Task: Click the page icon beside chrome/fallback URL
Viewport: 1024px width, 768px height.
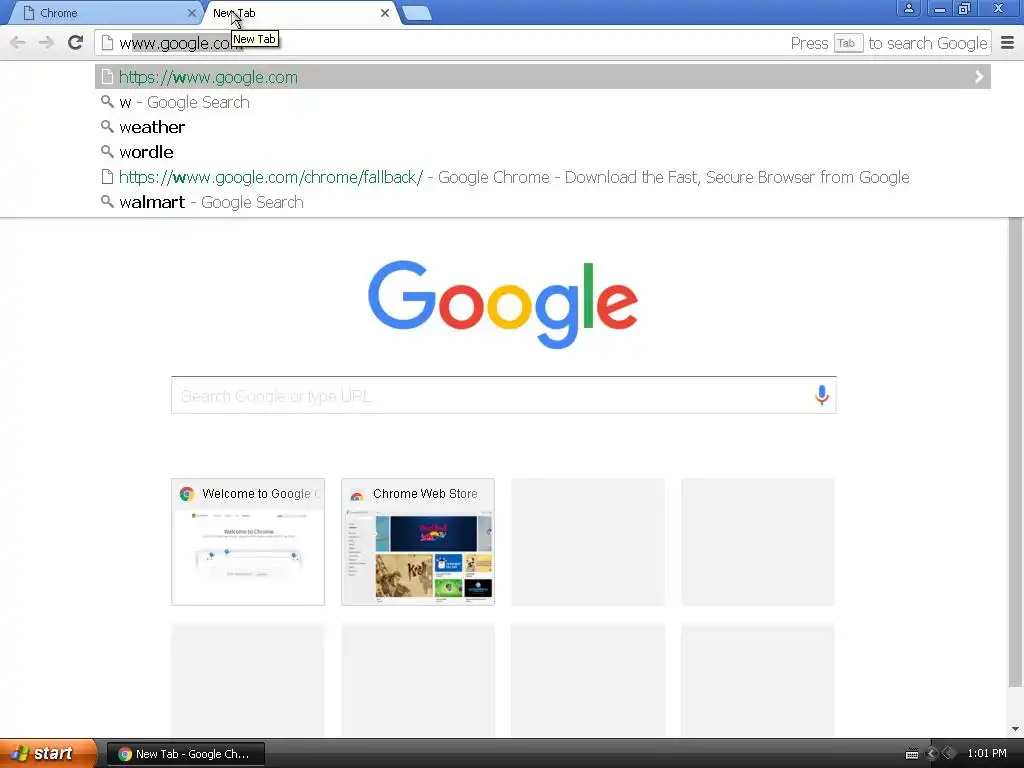Action: point(107,176)
